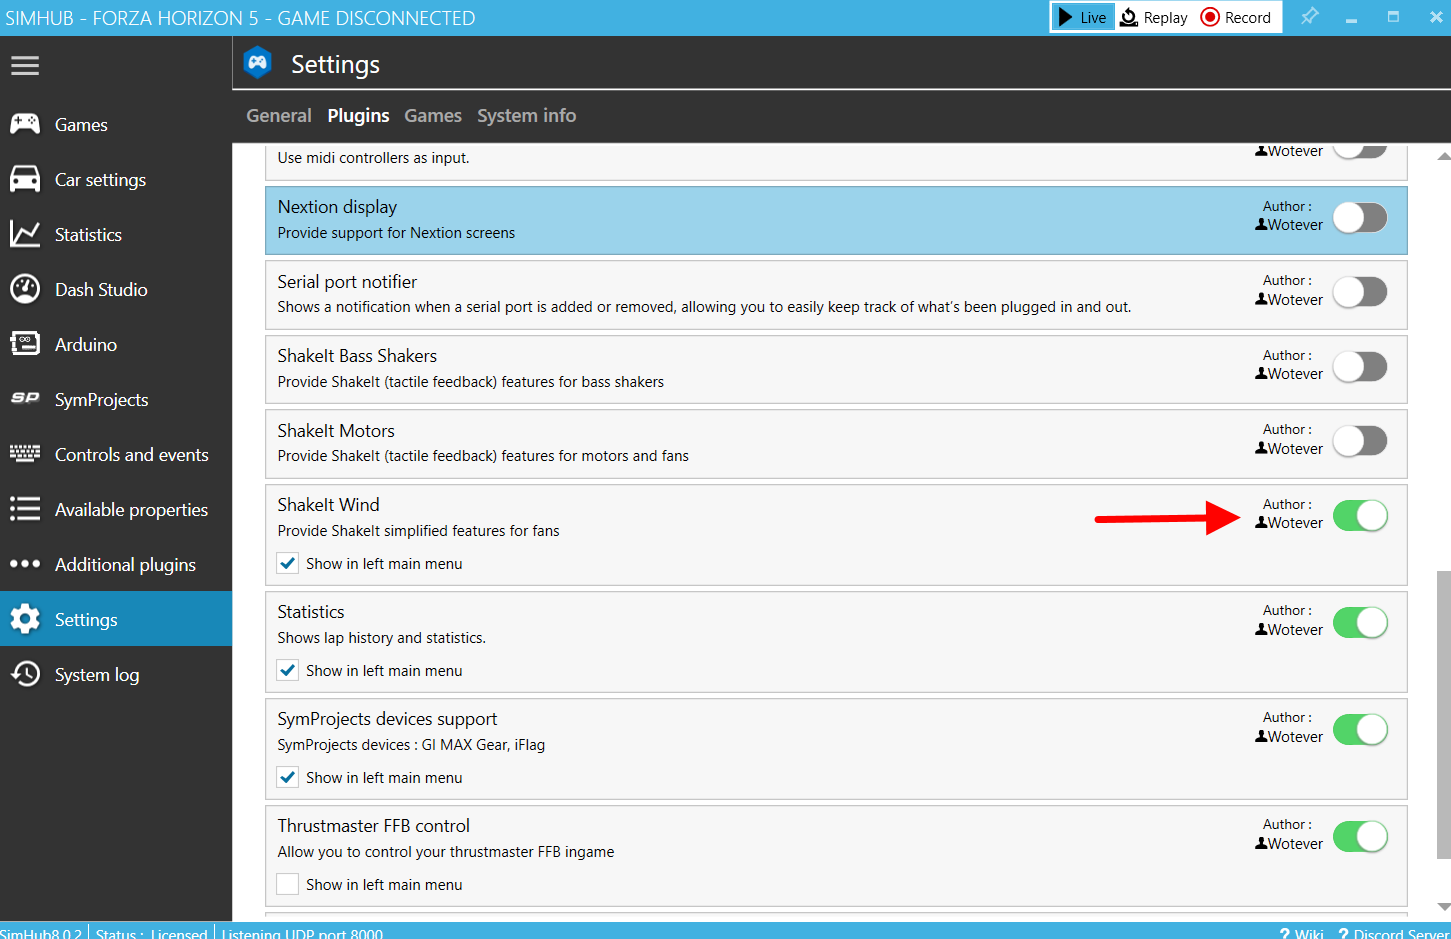Open Additional plugins from sidebar

click(x=125, y=564)
